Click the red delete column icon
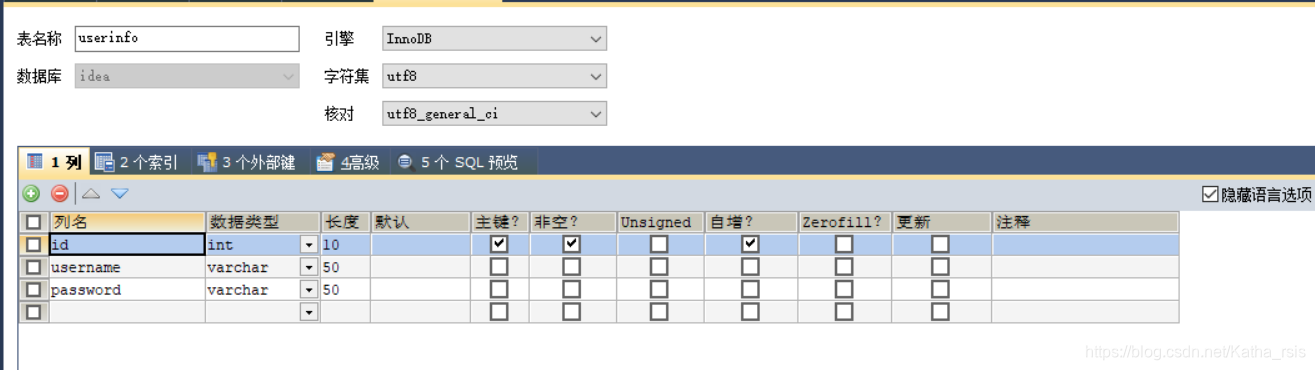Image resolution: width=1315 pixels, height=370 pixels. [x=60, y=194]
